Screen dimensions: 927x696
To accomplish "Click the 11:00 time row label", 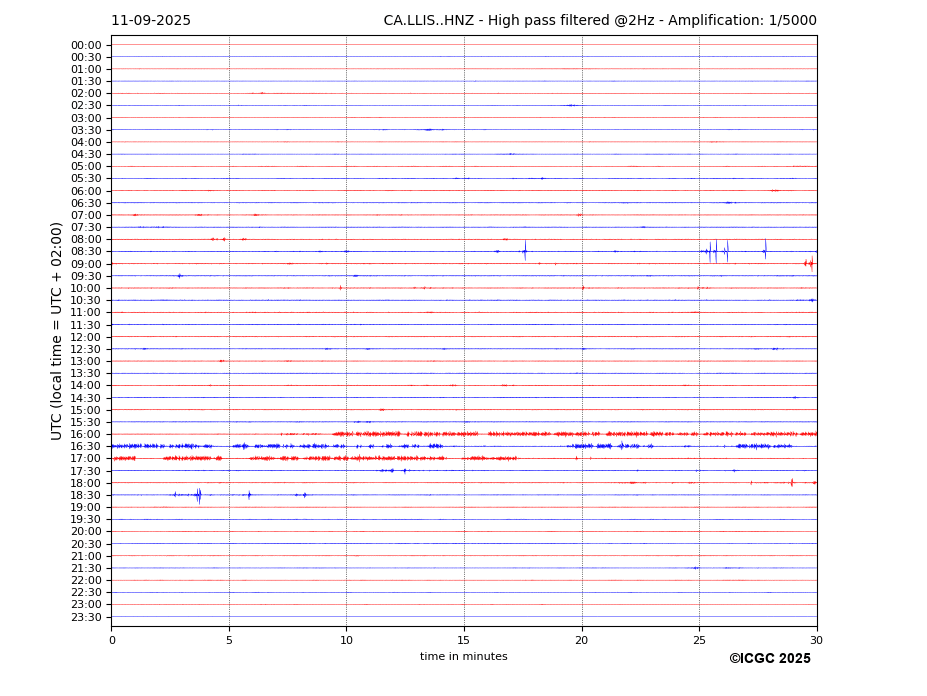I will [86, 313].
